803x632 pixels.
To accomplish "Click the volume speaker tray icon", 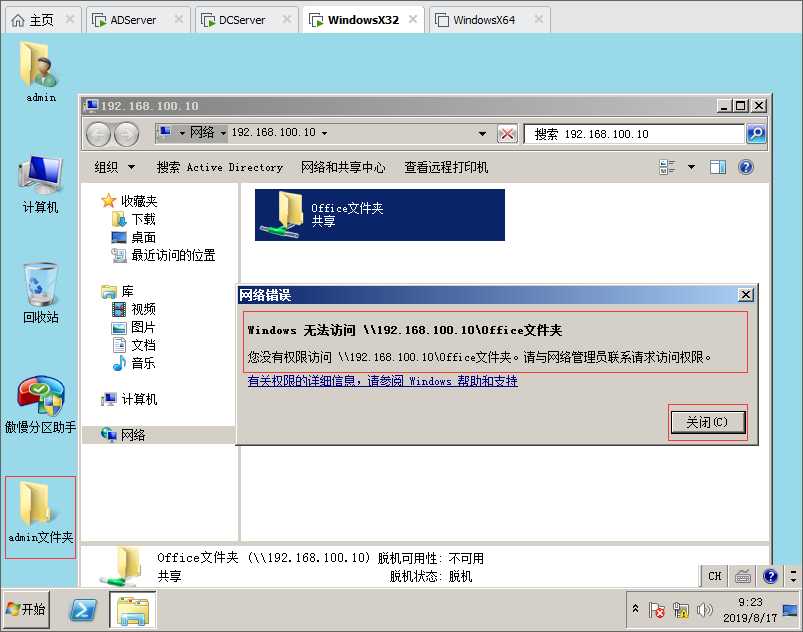I will [705, 609].
